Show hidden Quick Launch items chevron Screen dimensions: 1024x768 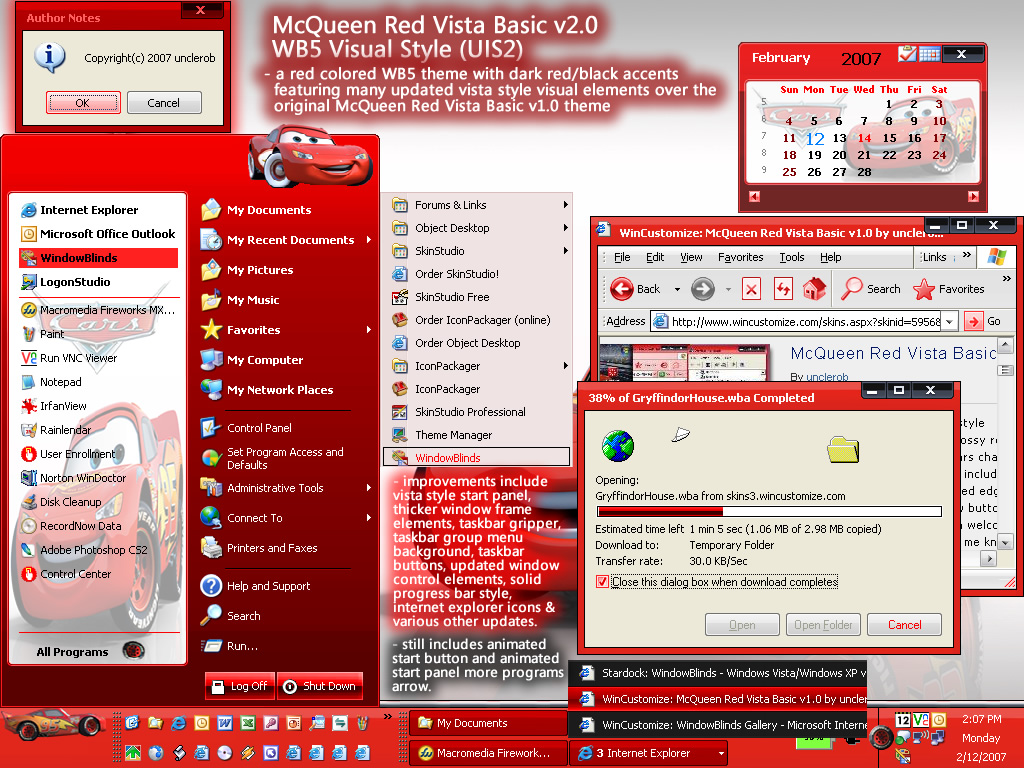[x=387, y=716]
